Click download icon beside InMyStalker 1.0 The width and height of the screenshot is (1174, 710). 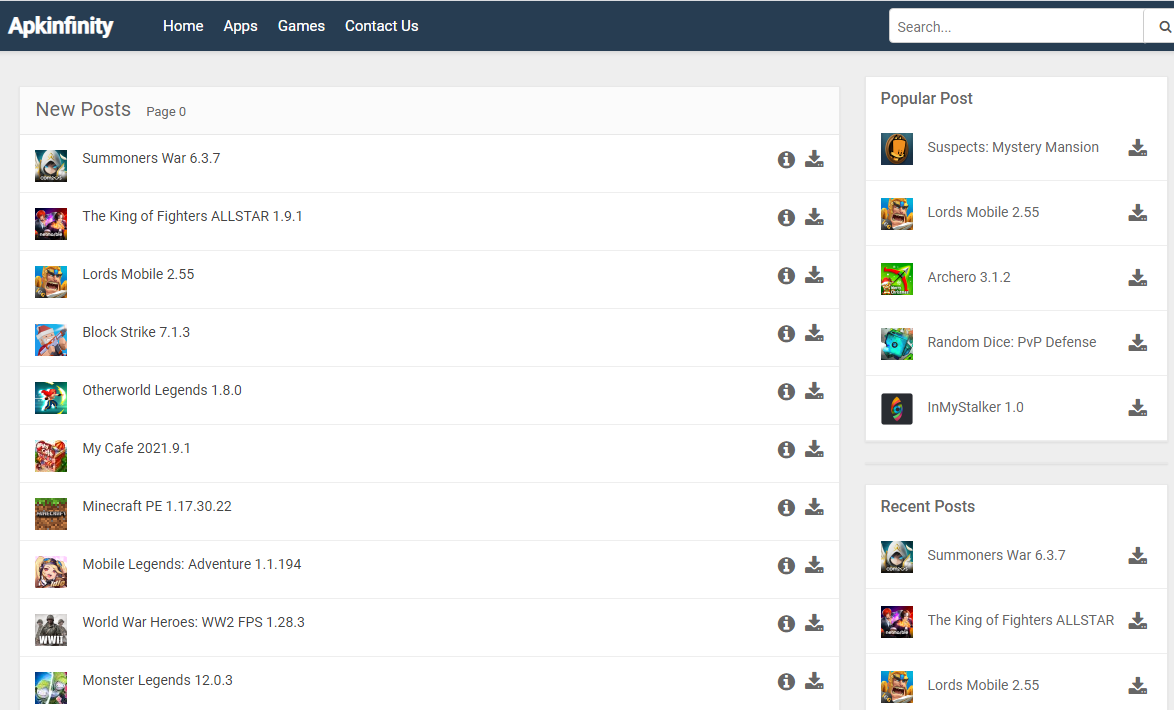1137,408
